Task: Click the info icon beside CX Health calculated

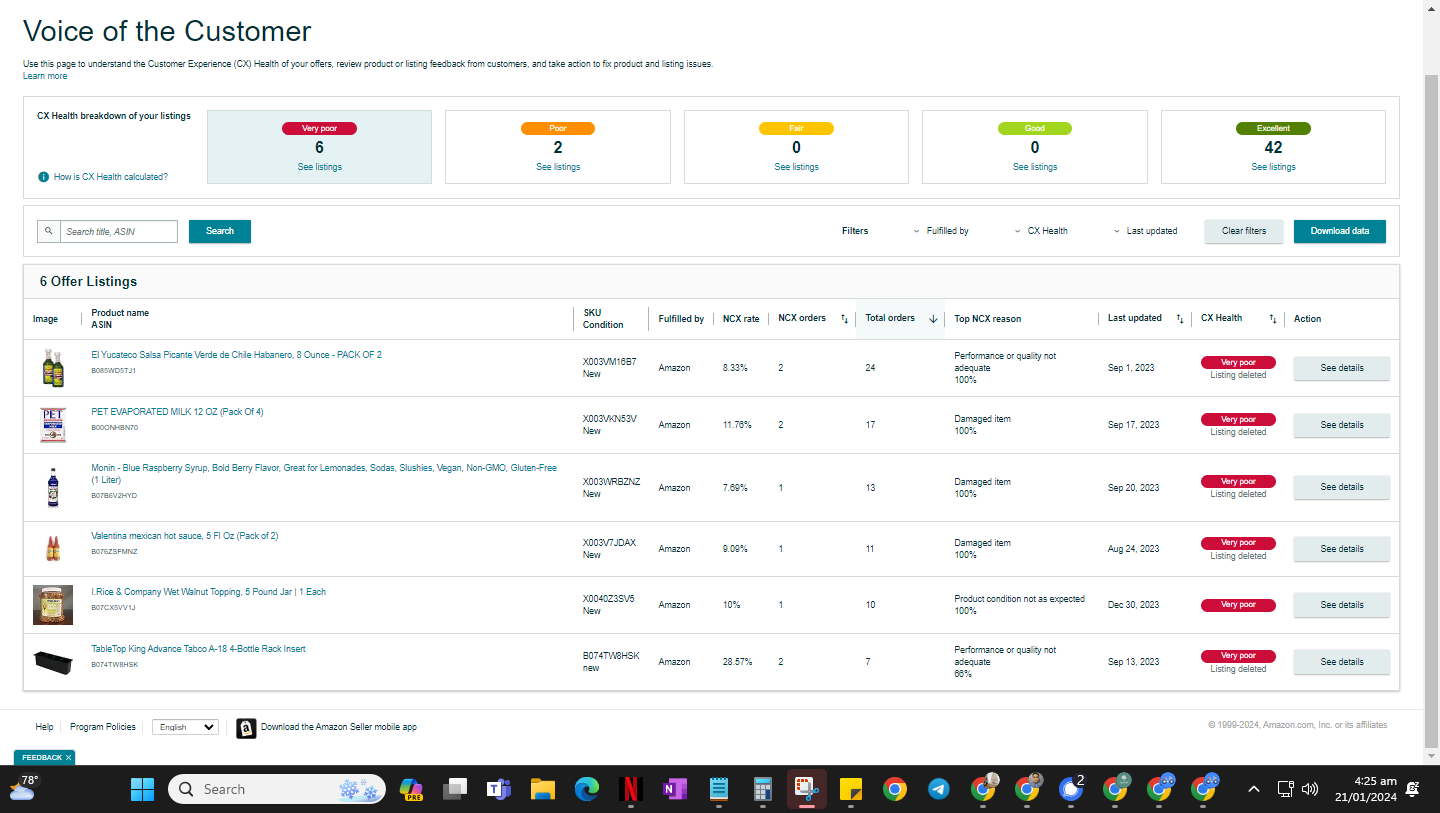Action: point(43,177)
